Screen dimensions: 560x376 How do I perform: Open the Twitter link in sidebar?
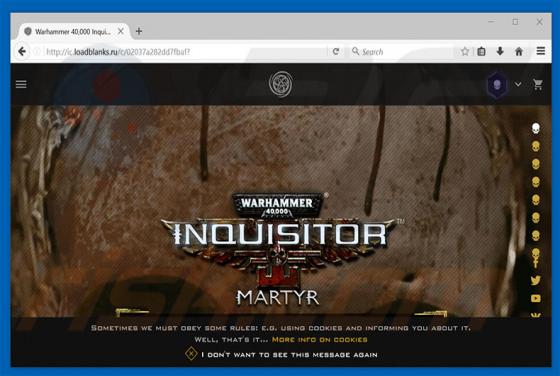coord(536,280)
